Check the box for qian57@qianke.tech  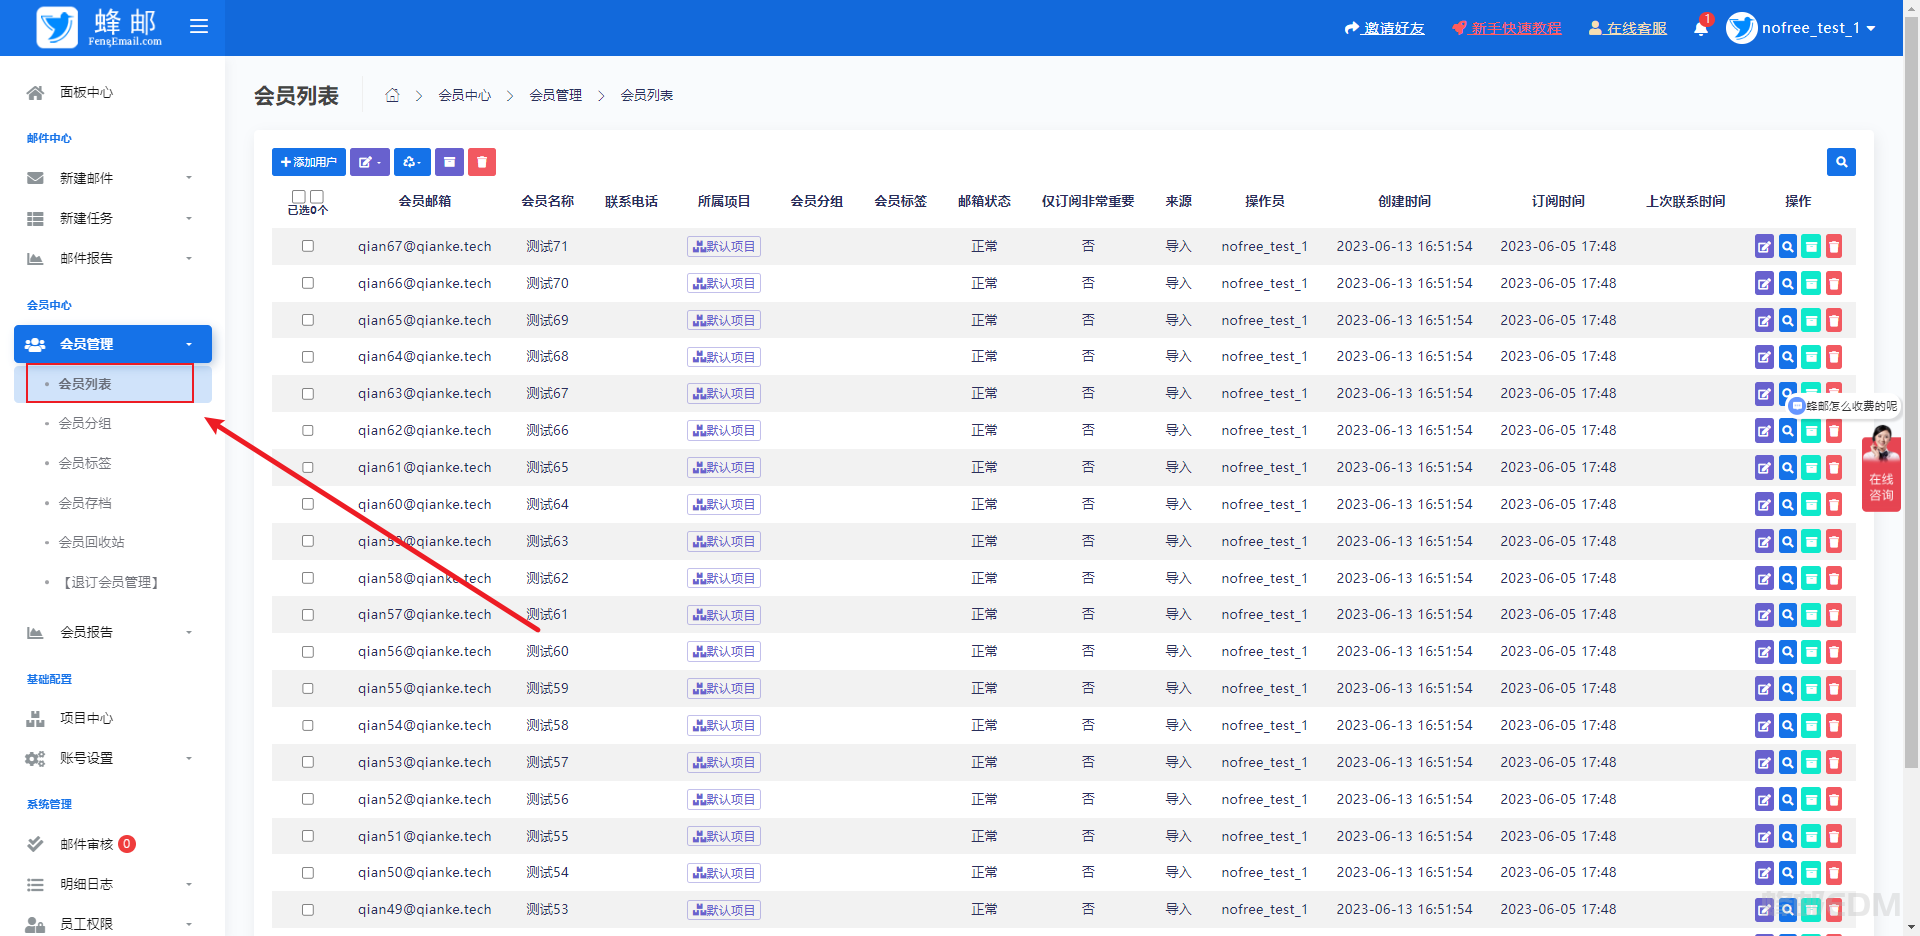308,615
